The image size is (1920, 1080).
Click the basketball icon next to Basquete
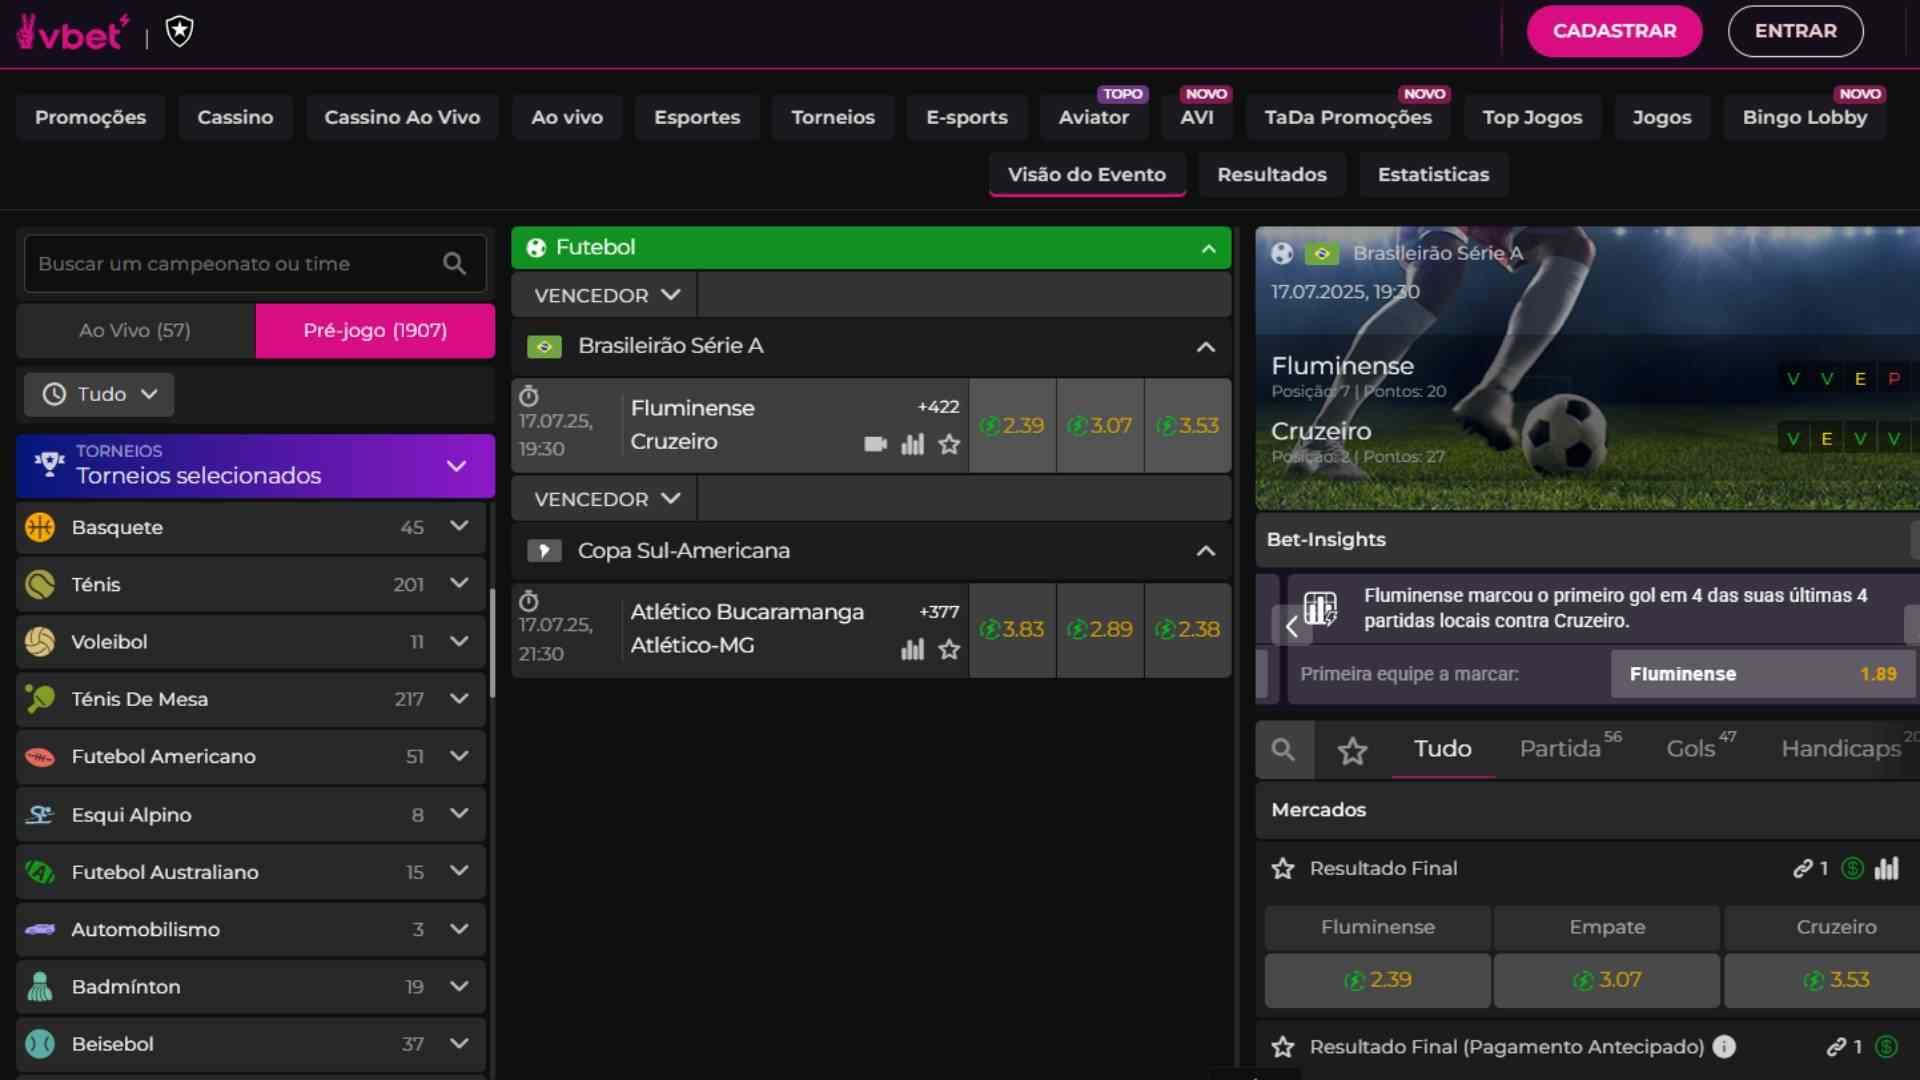(x=39, y=527)
